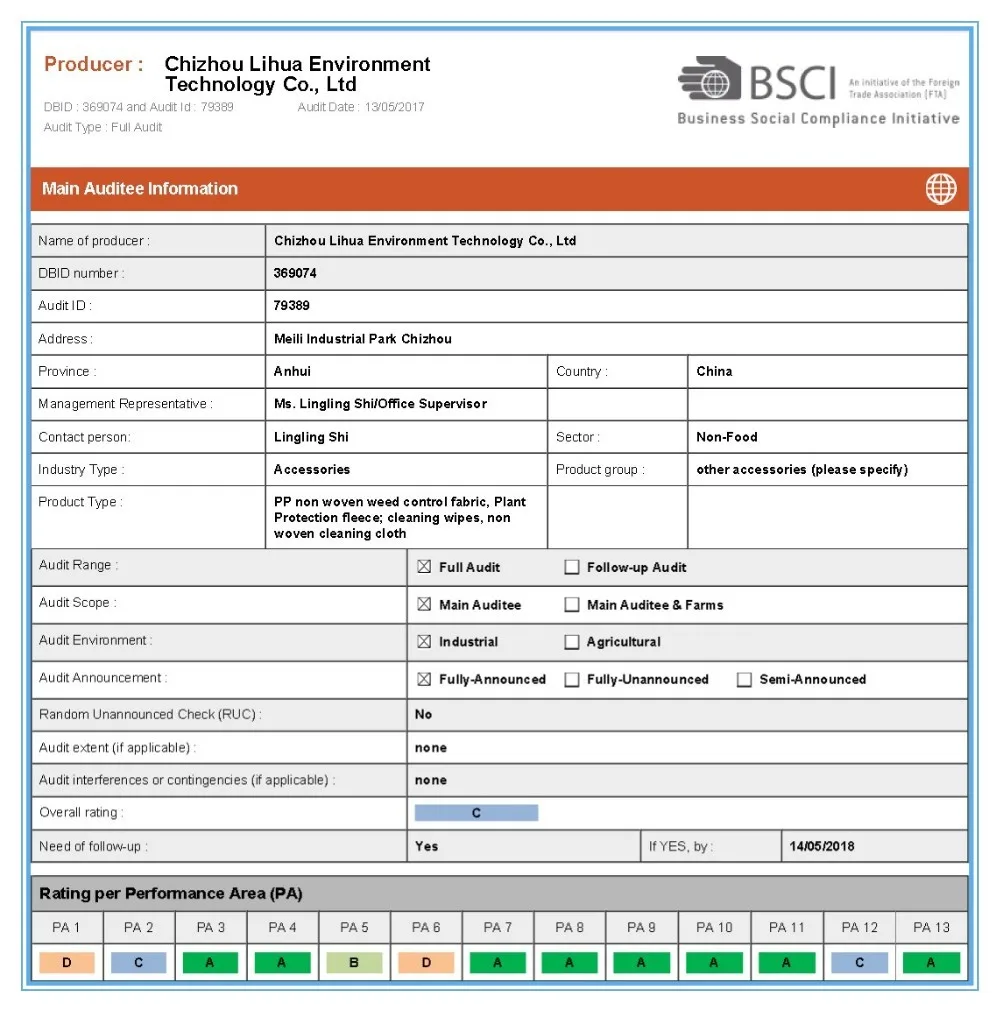Click the Province value 'Anhui'
The height and width of the screenshot is (1012, 1000).
(x=292, y=371)
